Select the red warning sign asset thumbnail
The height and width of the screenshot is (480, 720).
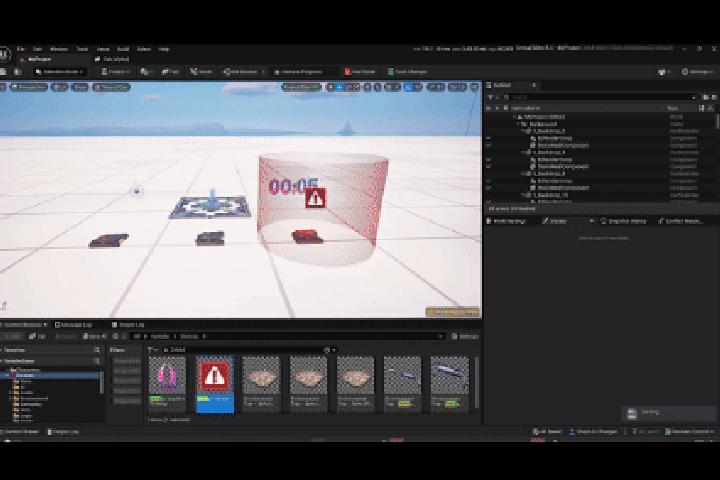215,376
